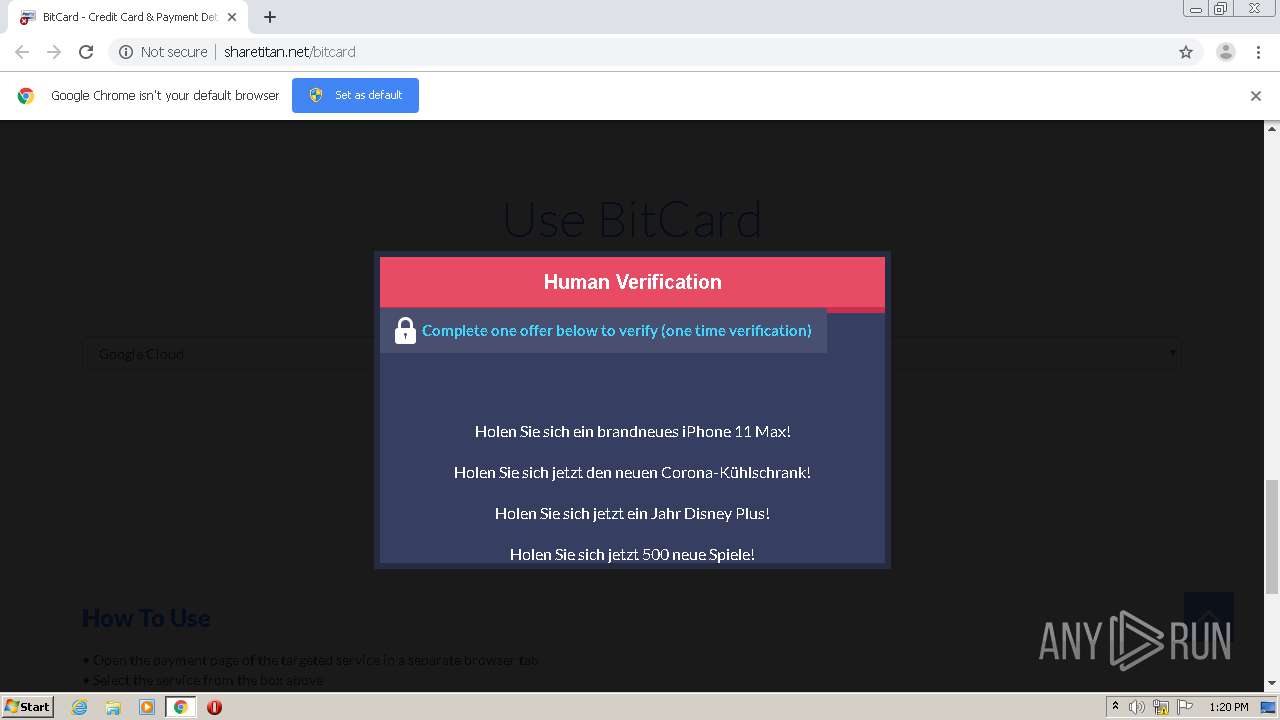Open the iPhone 11 Max offer
Image resolution: width=1280 pixels, height=720 pixels.
click(x=632, y=431)
